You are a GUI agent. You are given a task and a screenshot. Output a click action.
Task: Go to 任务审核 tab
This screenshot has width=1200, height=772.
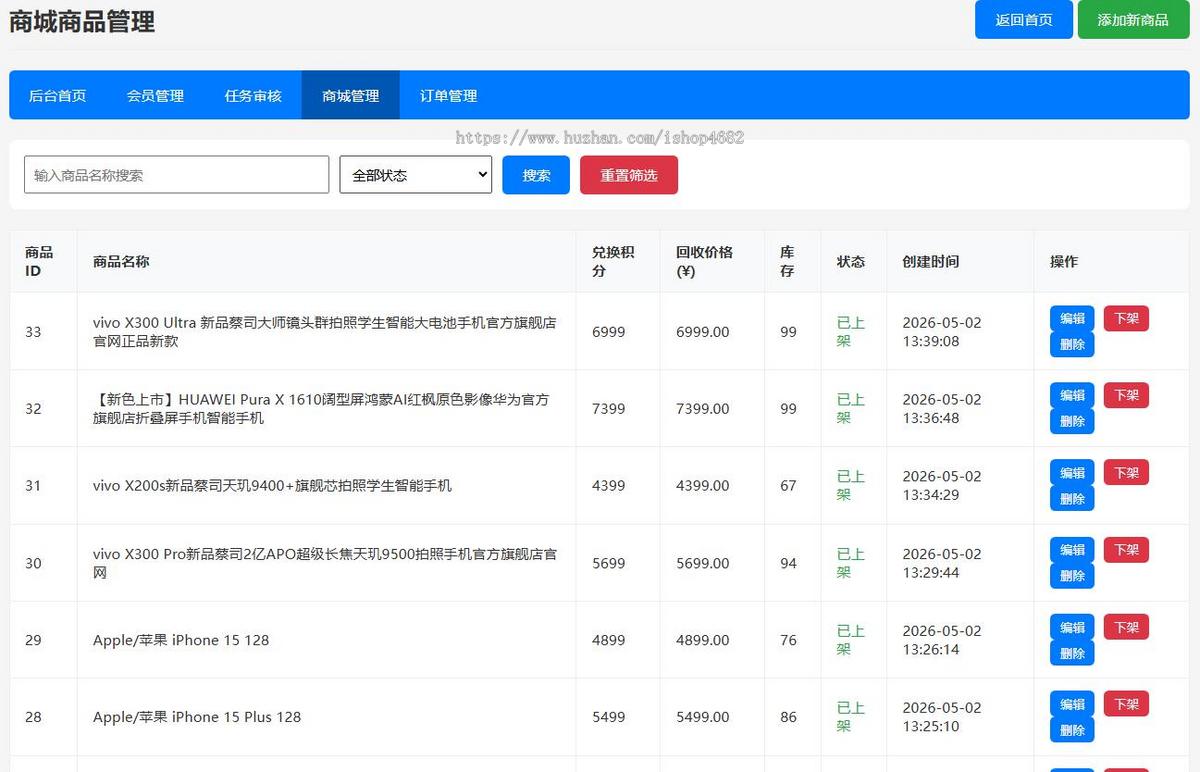point(253,96)
